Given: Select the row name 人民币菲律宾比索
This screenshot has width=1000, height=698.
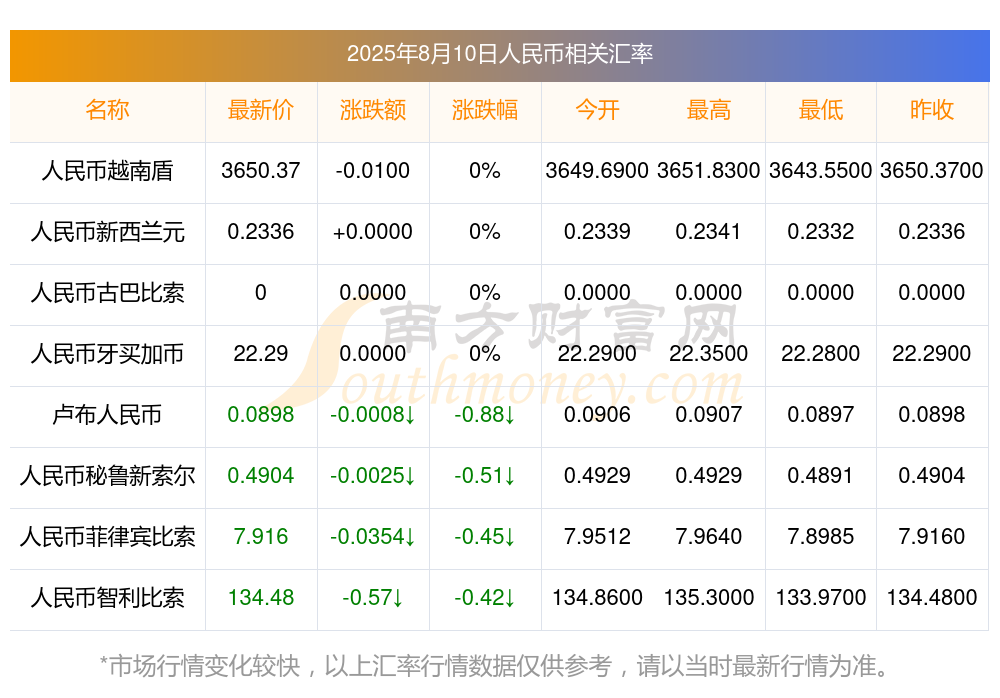Looking at the screenshot, I should 107,537.
